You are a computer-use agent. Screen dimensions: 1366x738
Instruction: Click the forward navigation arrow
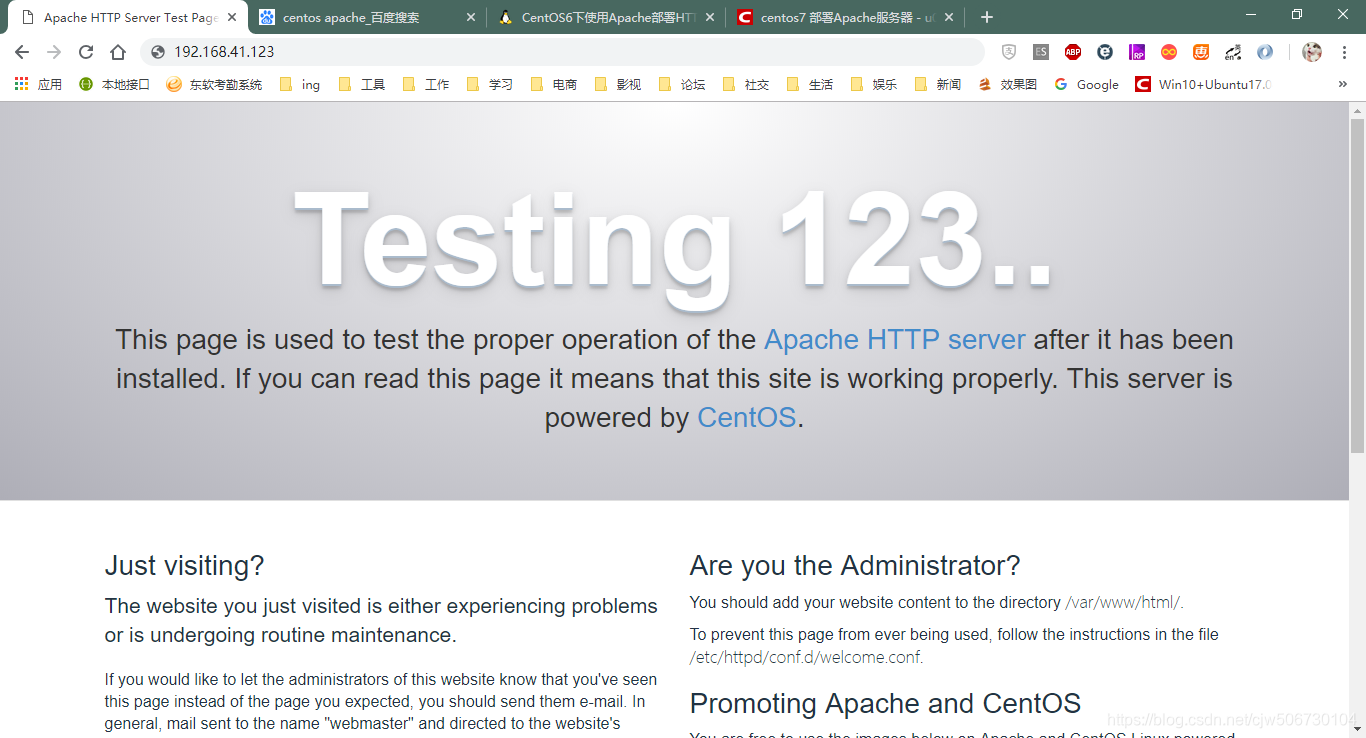coord(54,52)
